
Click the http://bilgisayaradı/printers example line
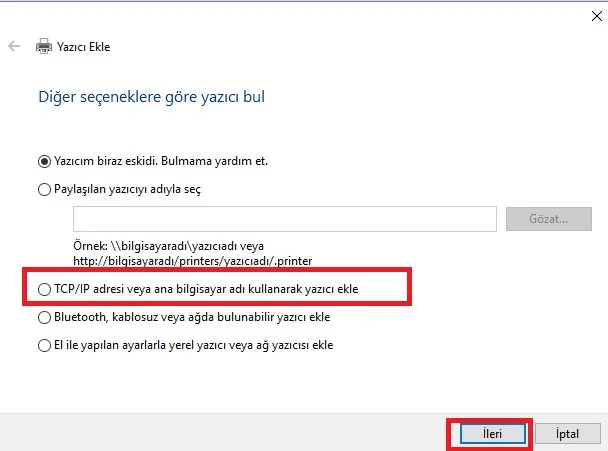192,260
